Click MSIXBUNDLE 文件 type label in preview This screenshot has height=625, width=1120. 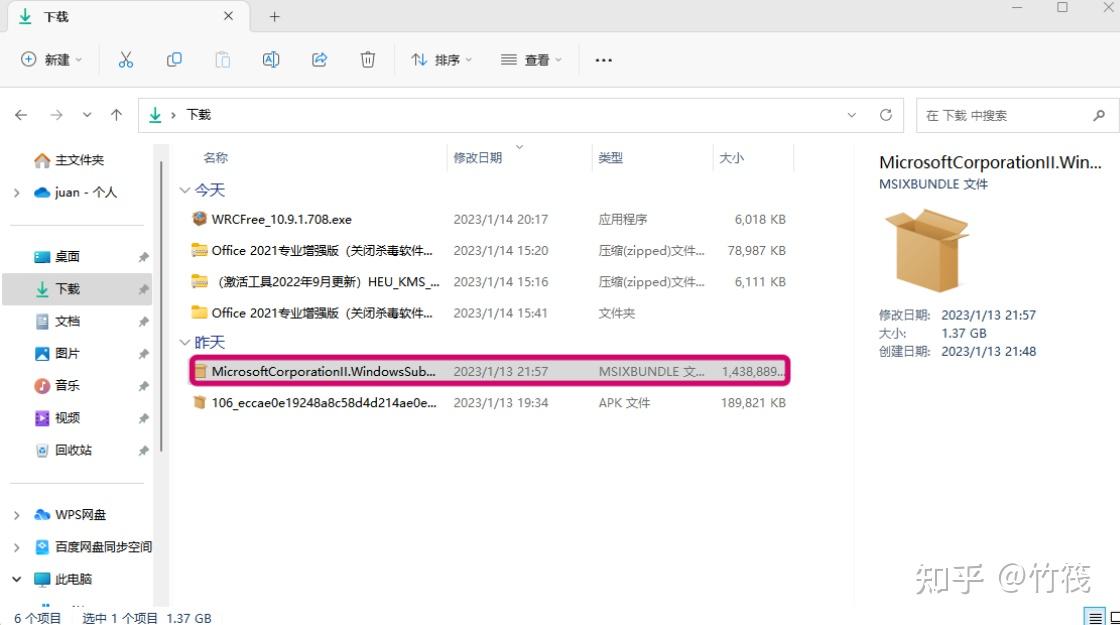click(x=933, y=184)
